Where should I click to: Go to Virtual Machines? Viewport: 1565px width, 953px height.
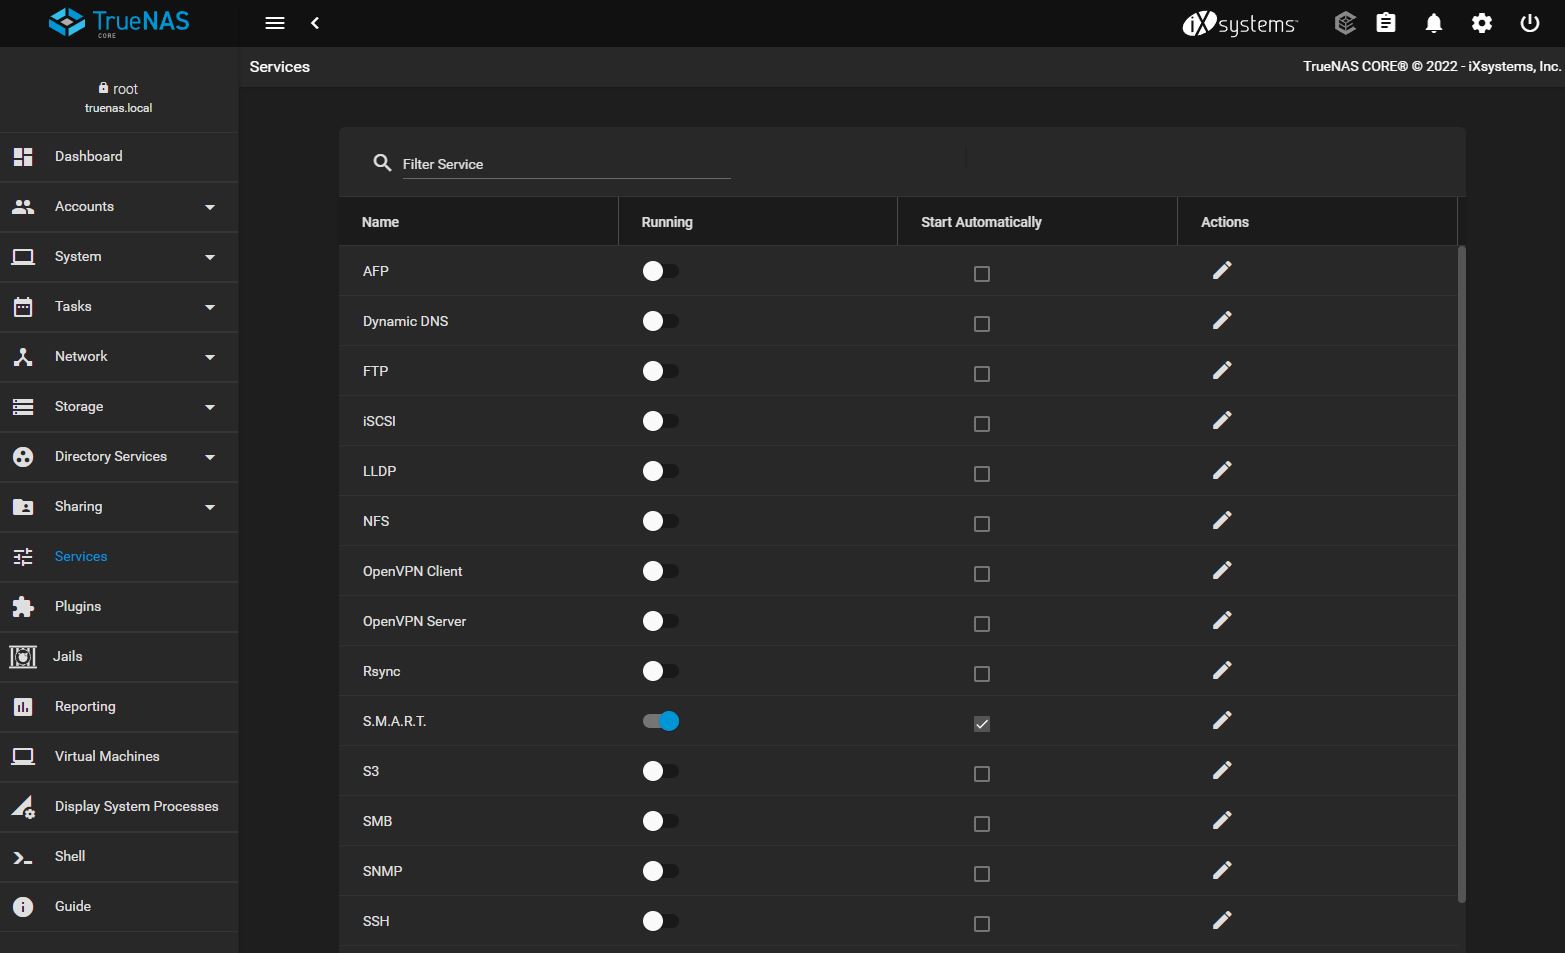point(107,757)
